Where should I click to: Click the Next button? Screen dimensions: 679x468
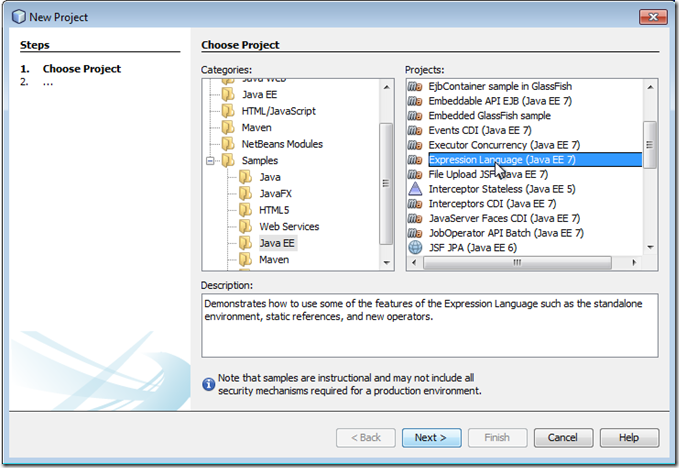[x=431, y=438]
